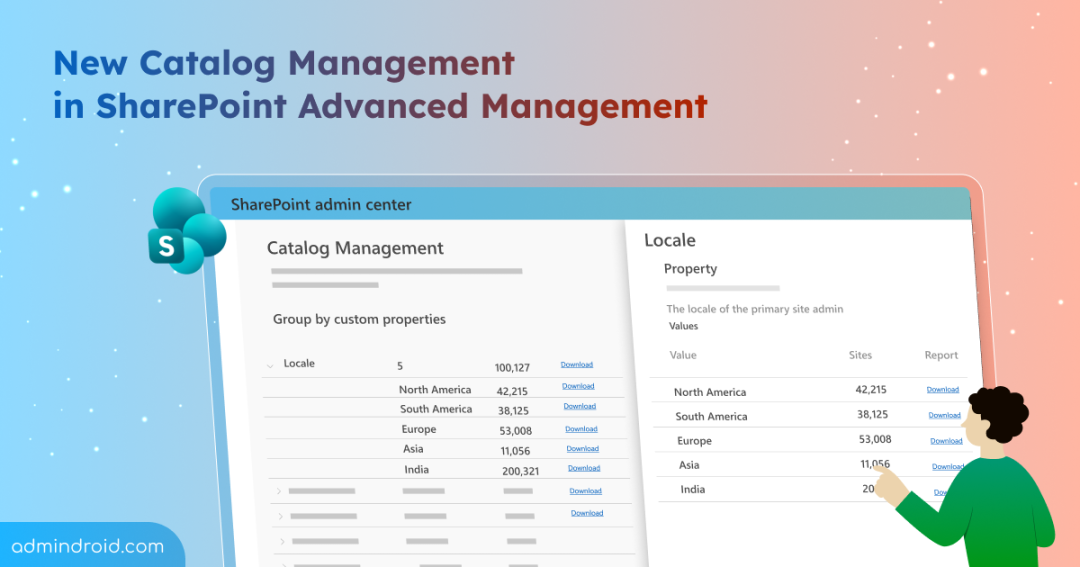Download Europe report in Locale panel
Image resolution: width=1080 pixels, height=567 pixels.
[946, 441]
